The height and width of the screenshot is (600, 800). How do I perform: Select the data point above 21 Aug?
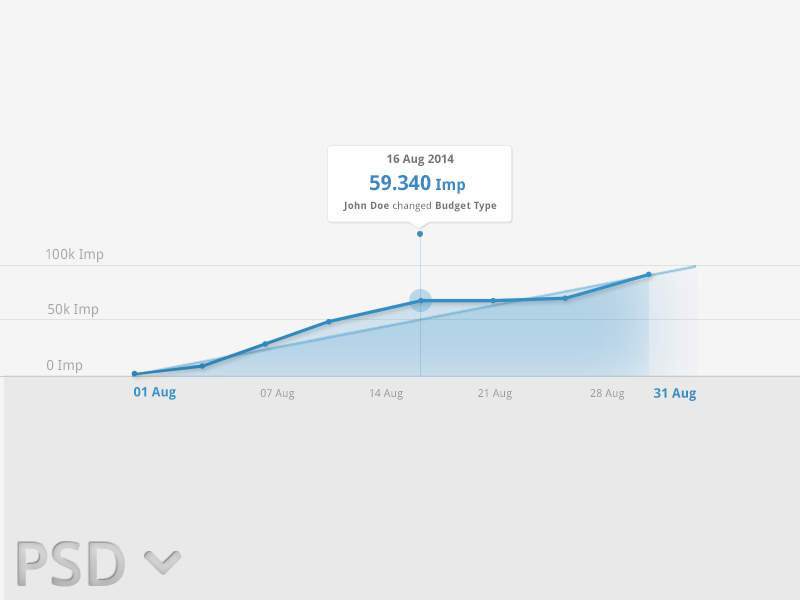pyautogui.click(x=493, y=300)
